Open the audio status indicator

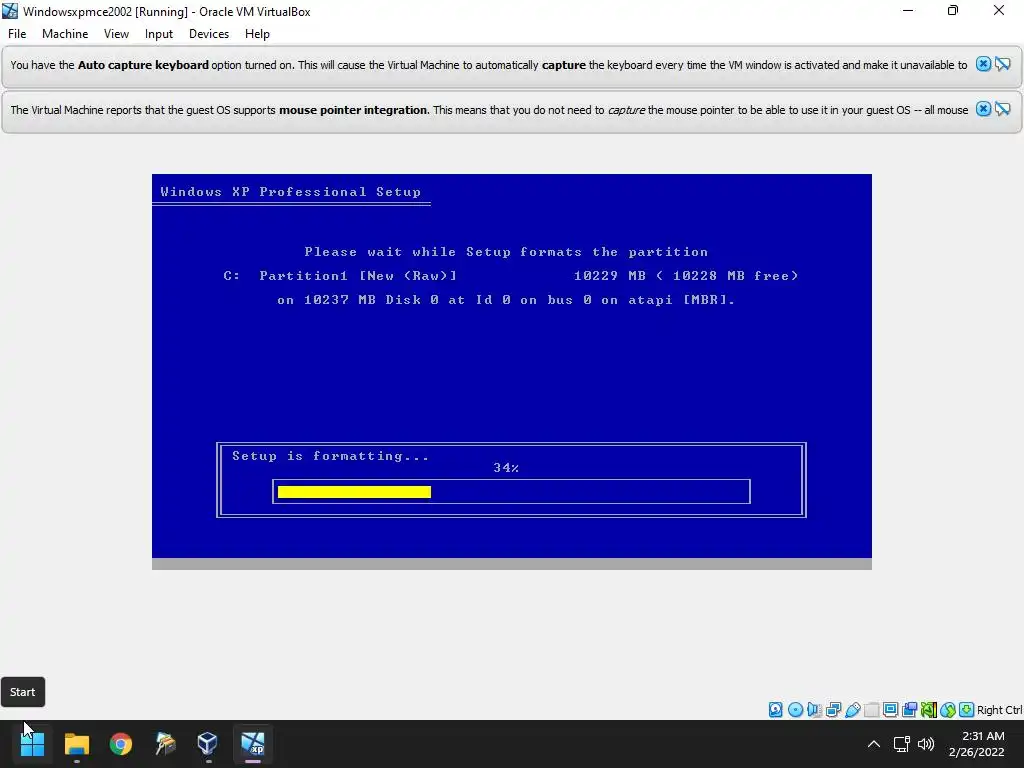coord(814,710)
